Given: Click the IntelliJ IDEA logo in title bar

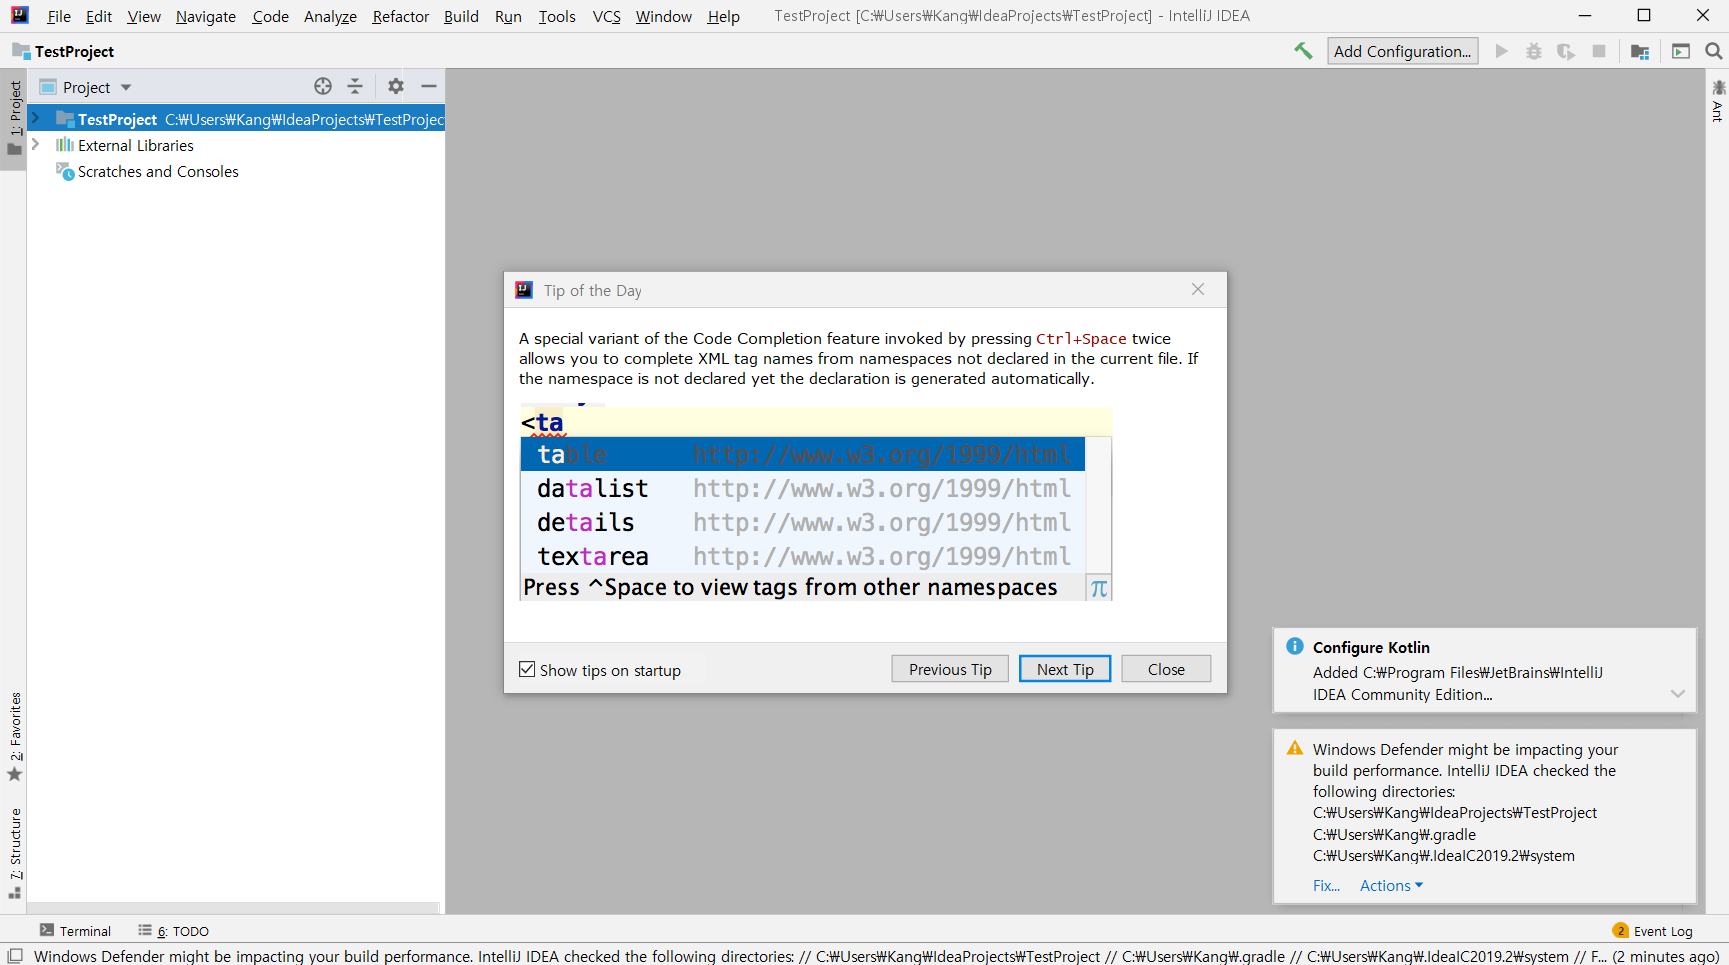Looking at the screenshot, I should pyautogui.click(x=20, y=15).
